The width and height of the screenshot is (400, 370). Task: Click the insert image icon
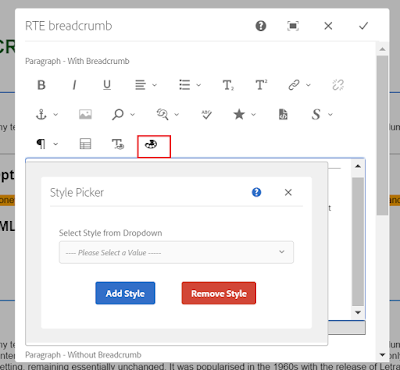pos(85,114)
